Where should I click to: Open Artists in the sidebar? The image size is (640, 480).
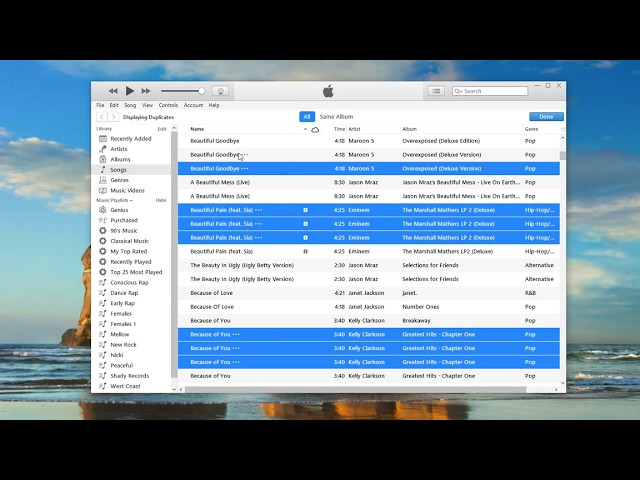[119, 149]
